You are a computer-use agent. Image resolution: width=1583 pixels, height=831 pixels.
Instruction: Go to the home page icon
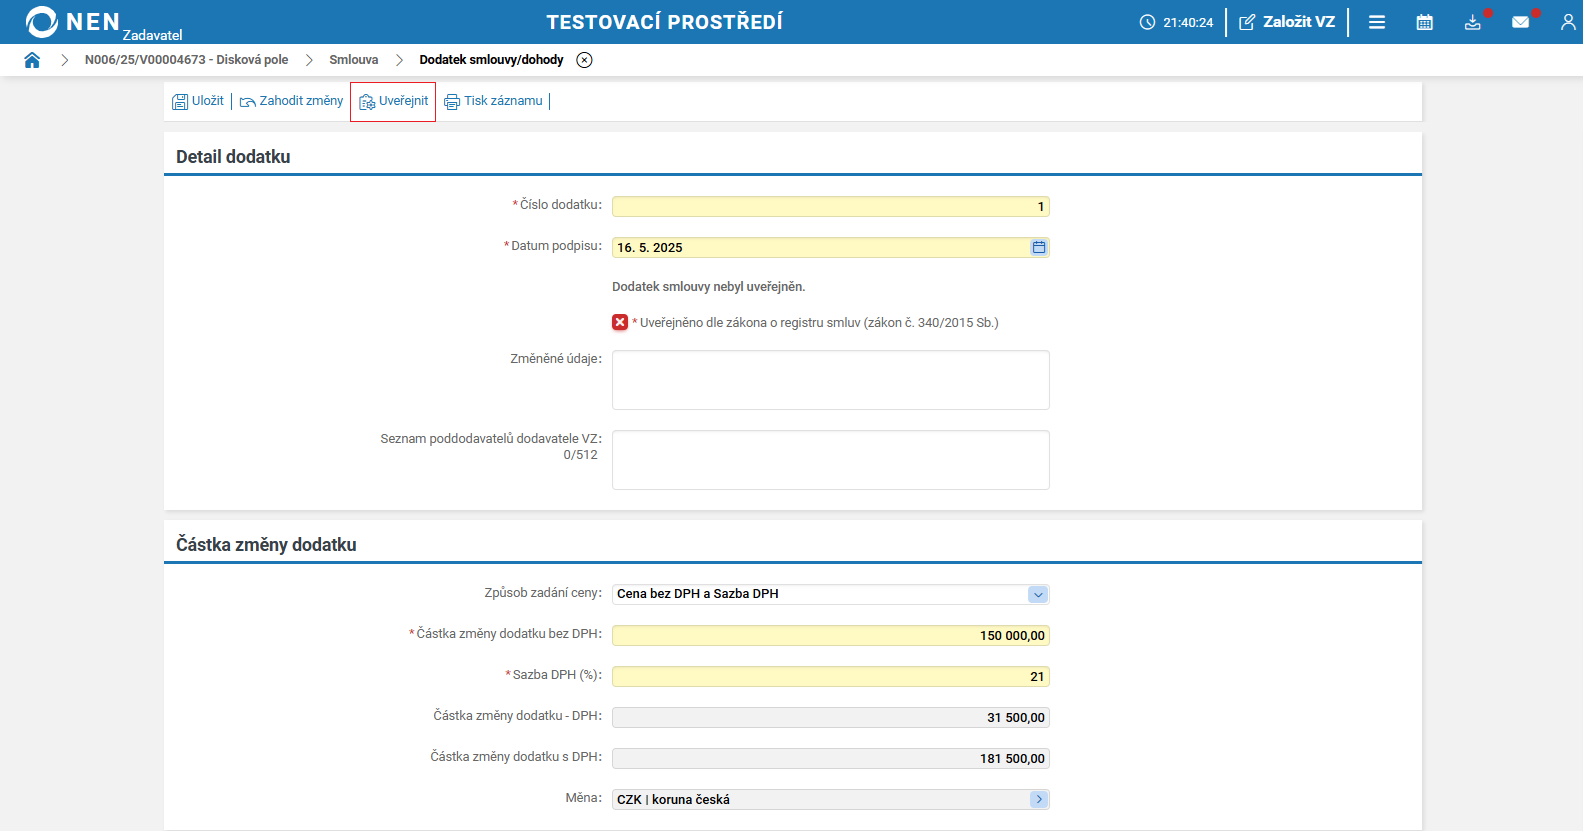click(32, 60)
